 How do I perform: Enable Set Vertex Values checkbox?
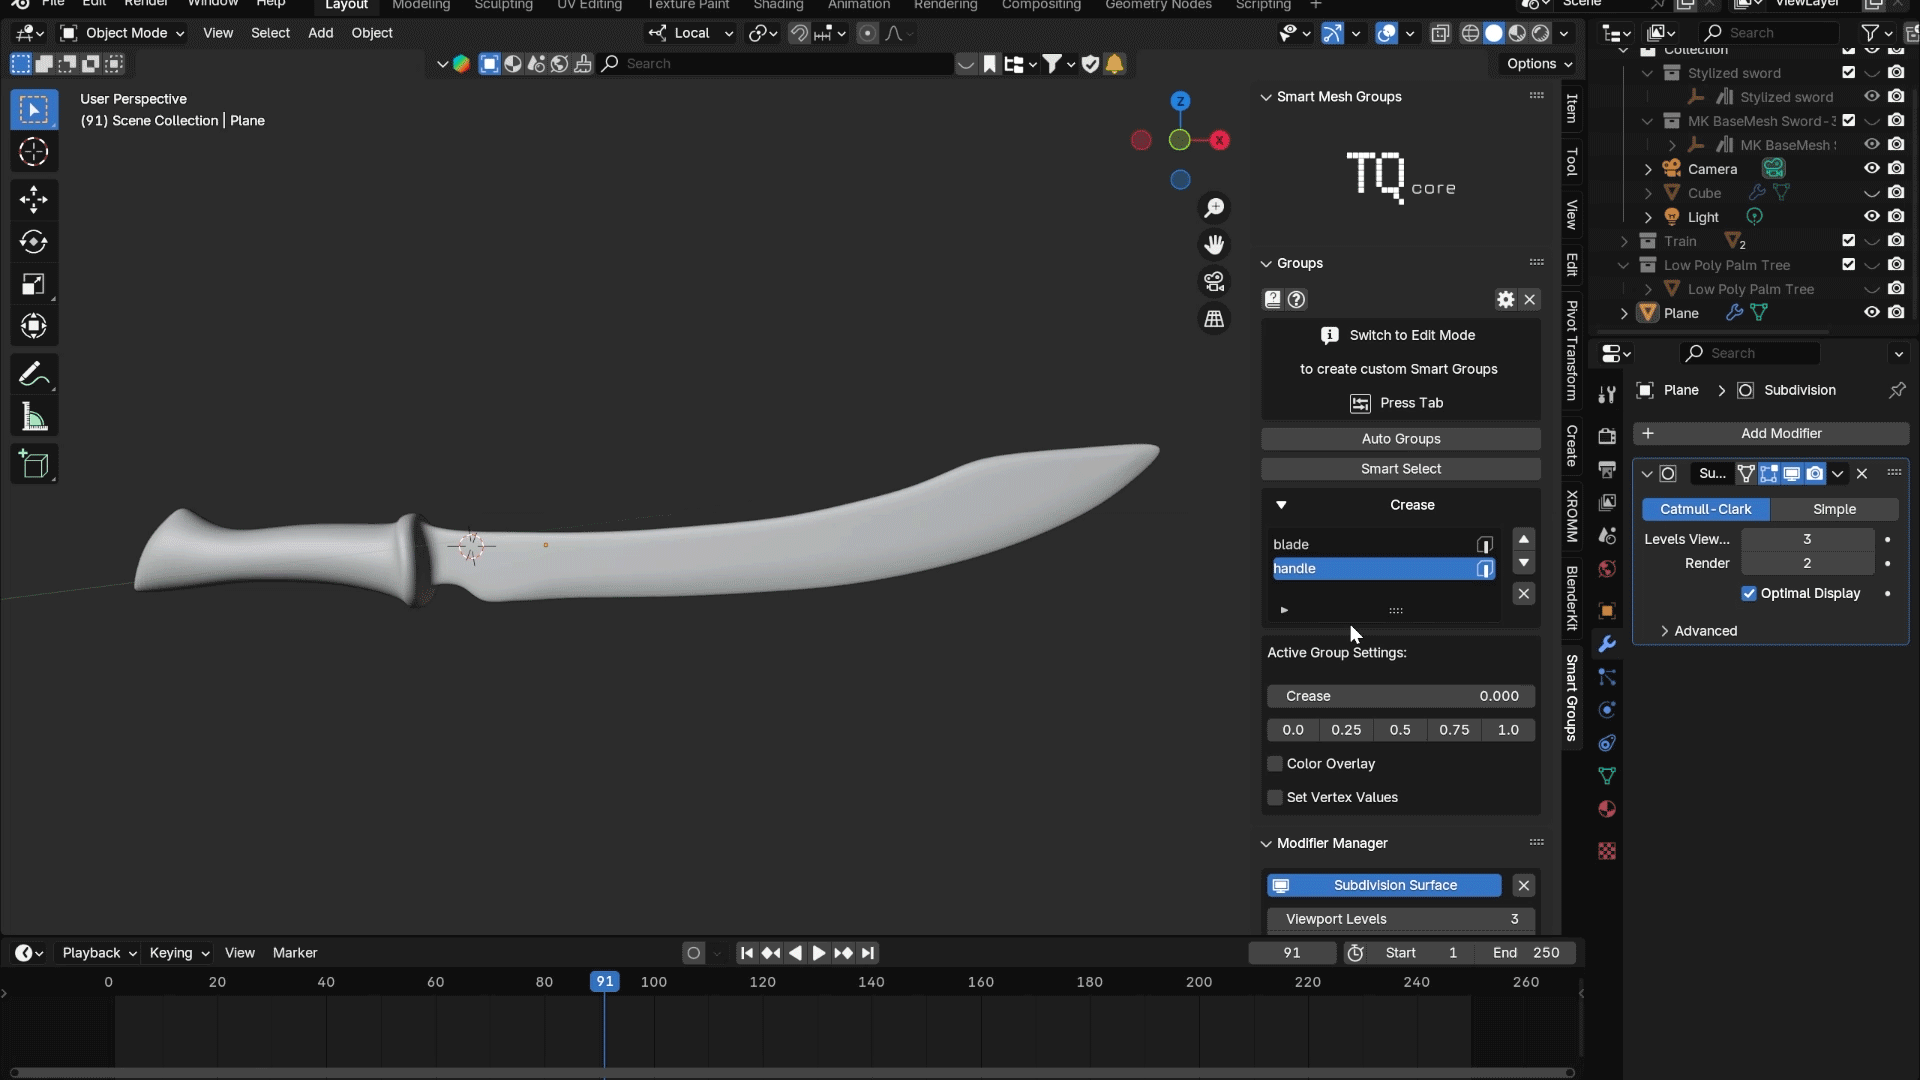click(1275, 798)
